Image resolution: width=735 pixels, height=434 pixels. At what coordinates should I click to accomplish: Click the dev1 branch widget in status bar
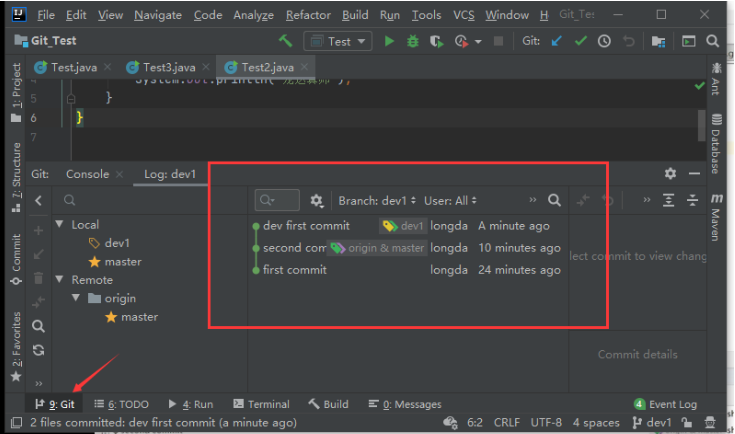point(652,422)
